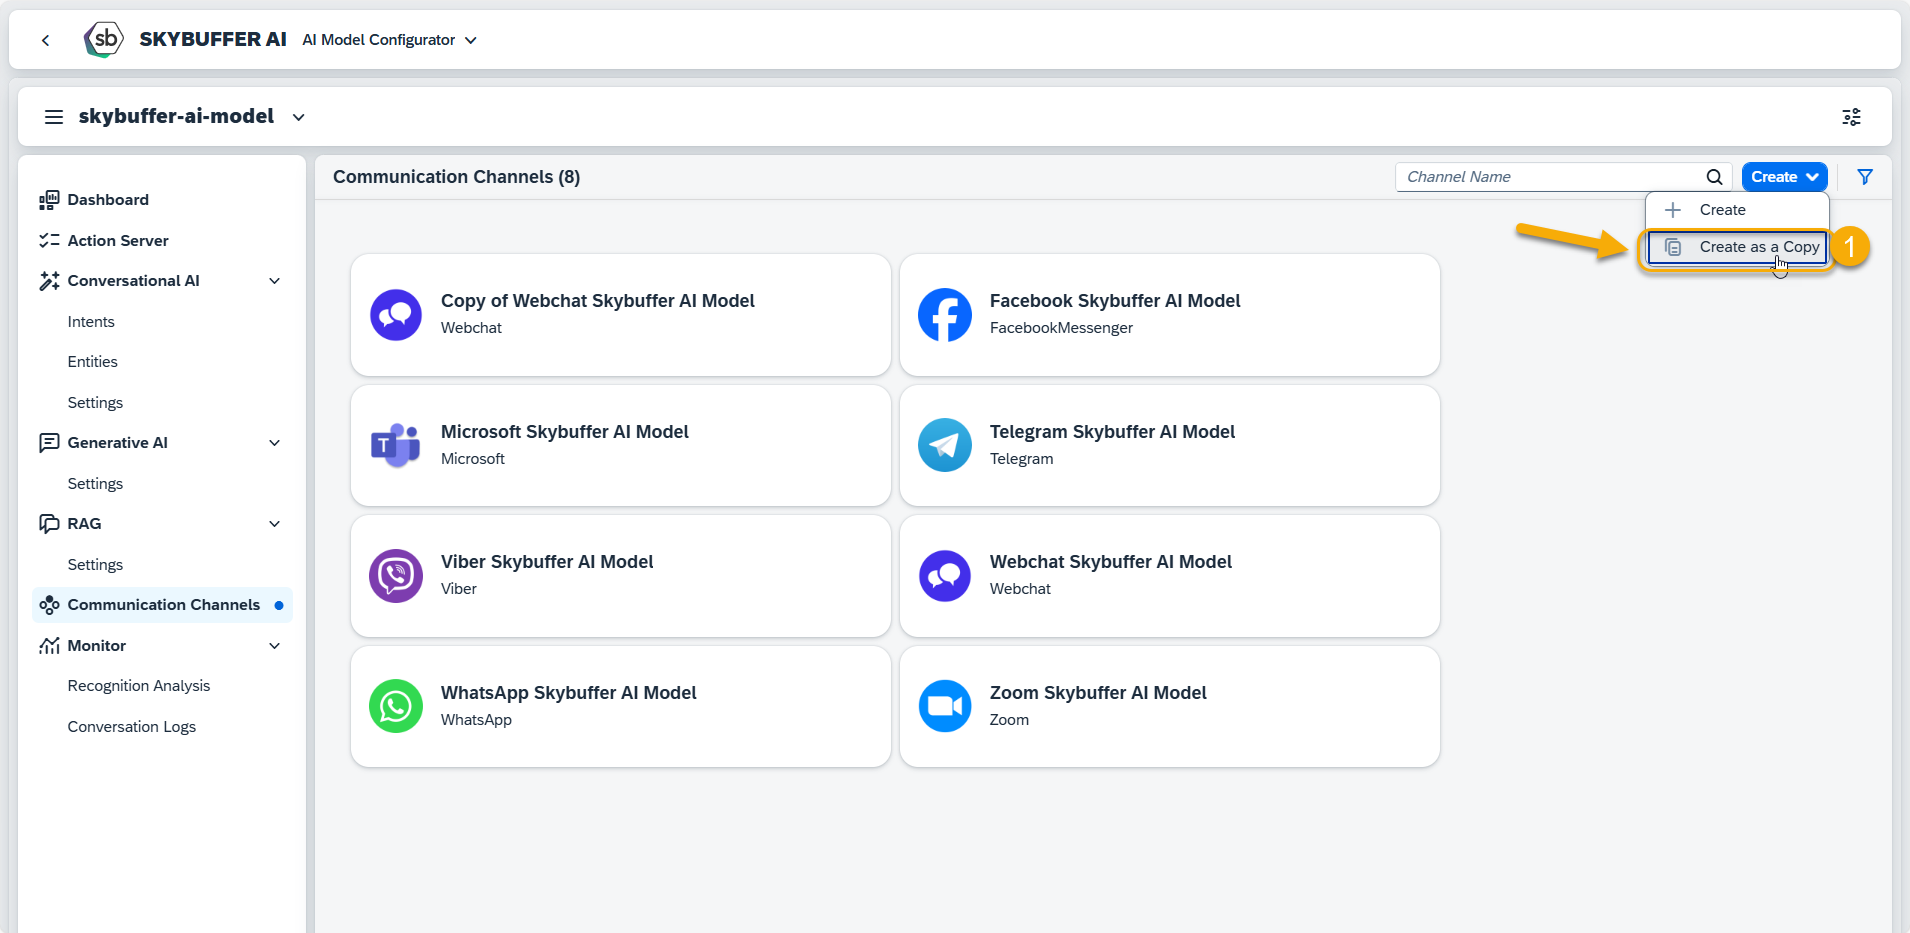Open the settings sliders icon at top right

[1852, 117]
